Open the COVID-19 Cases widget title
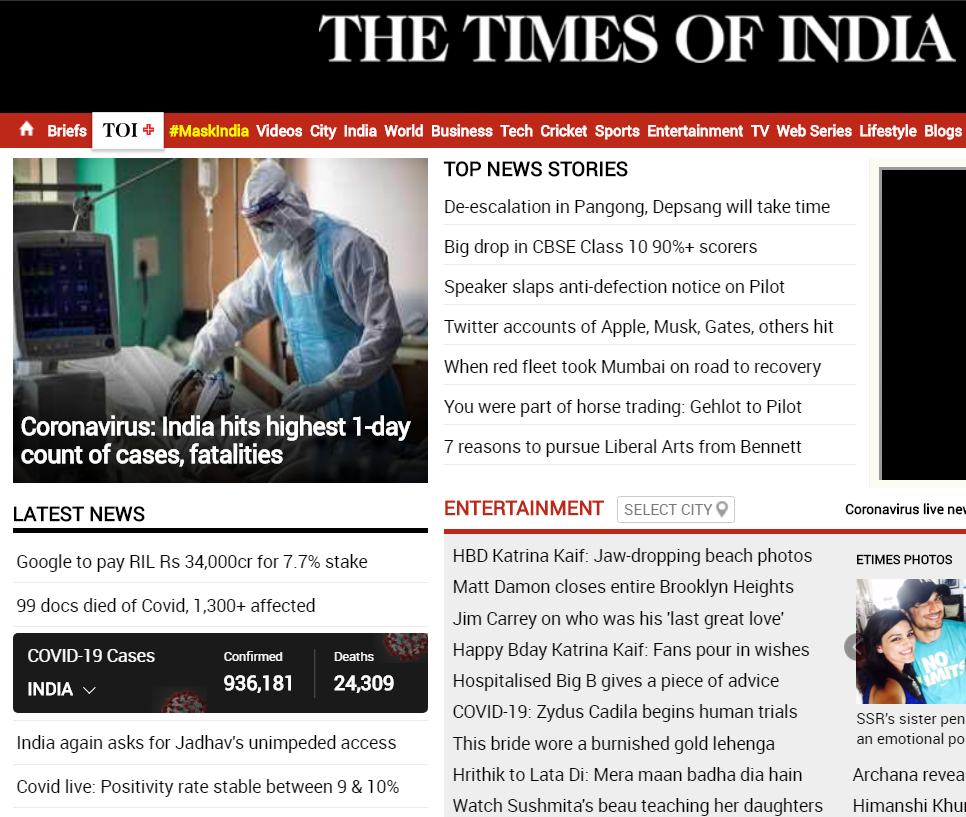 [x=91, y=656]
